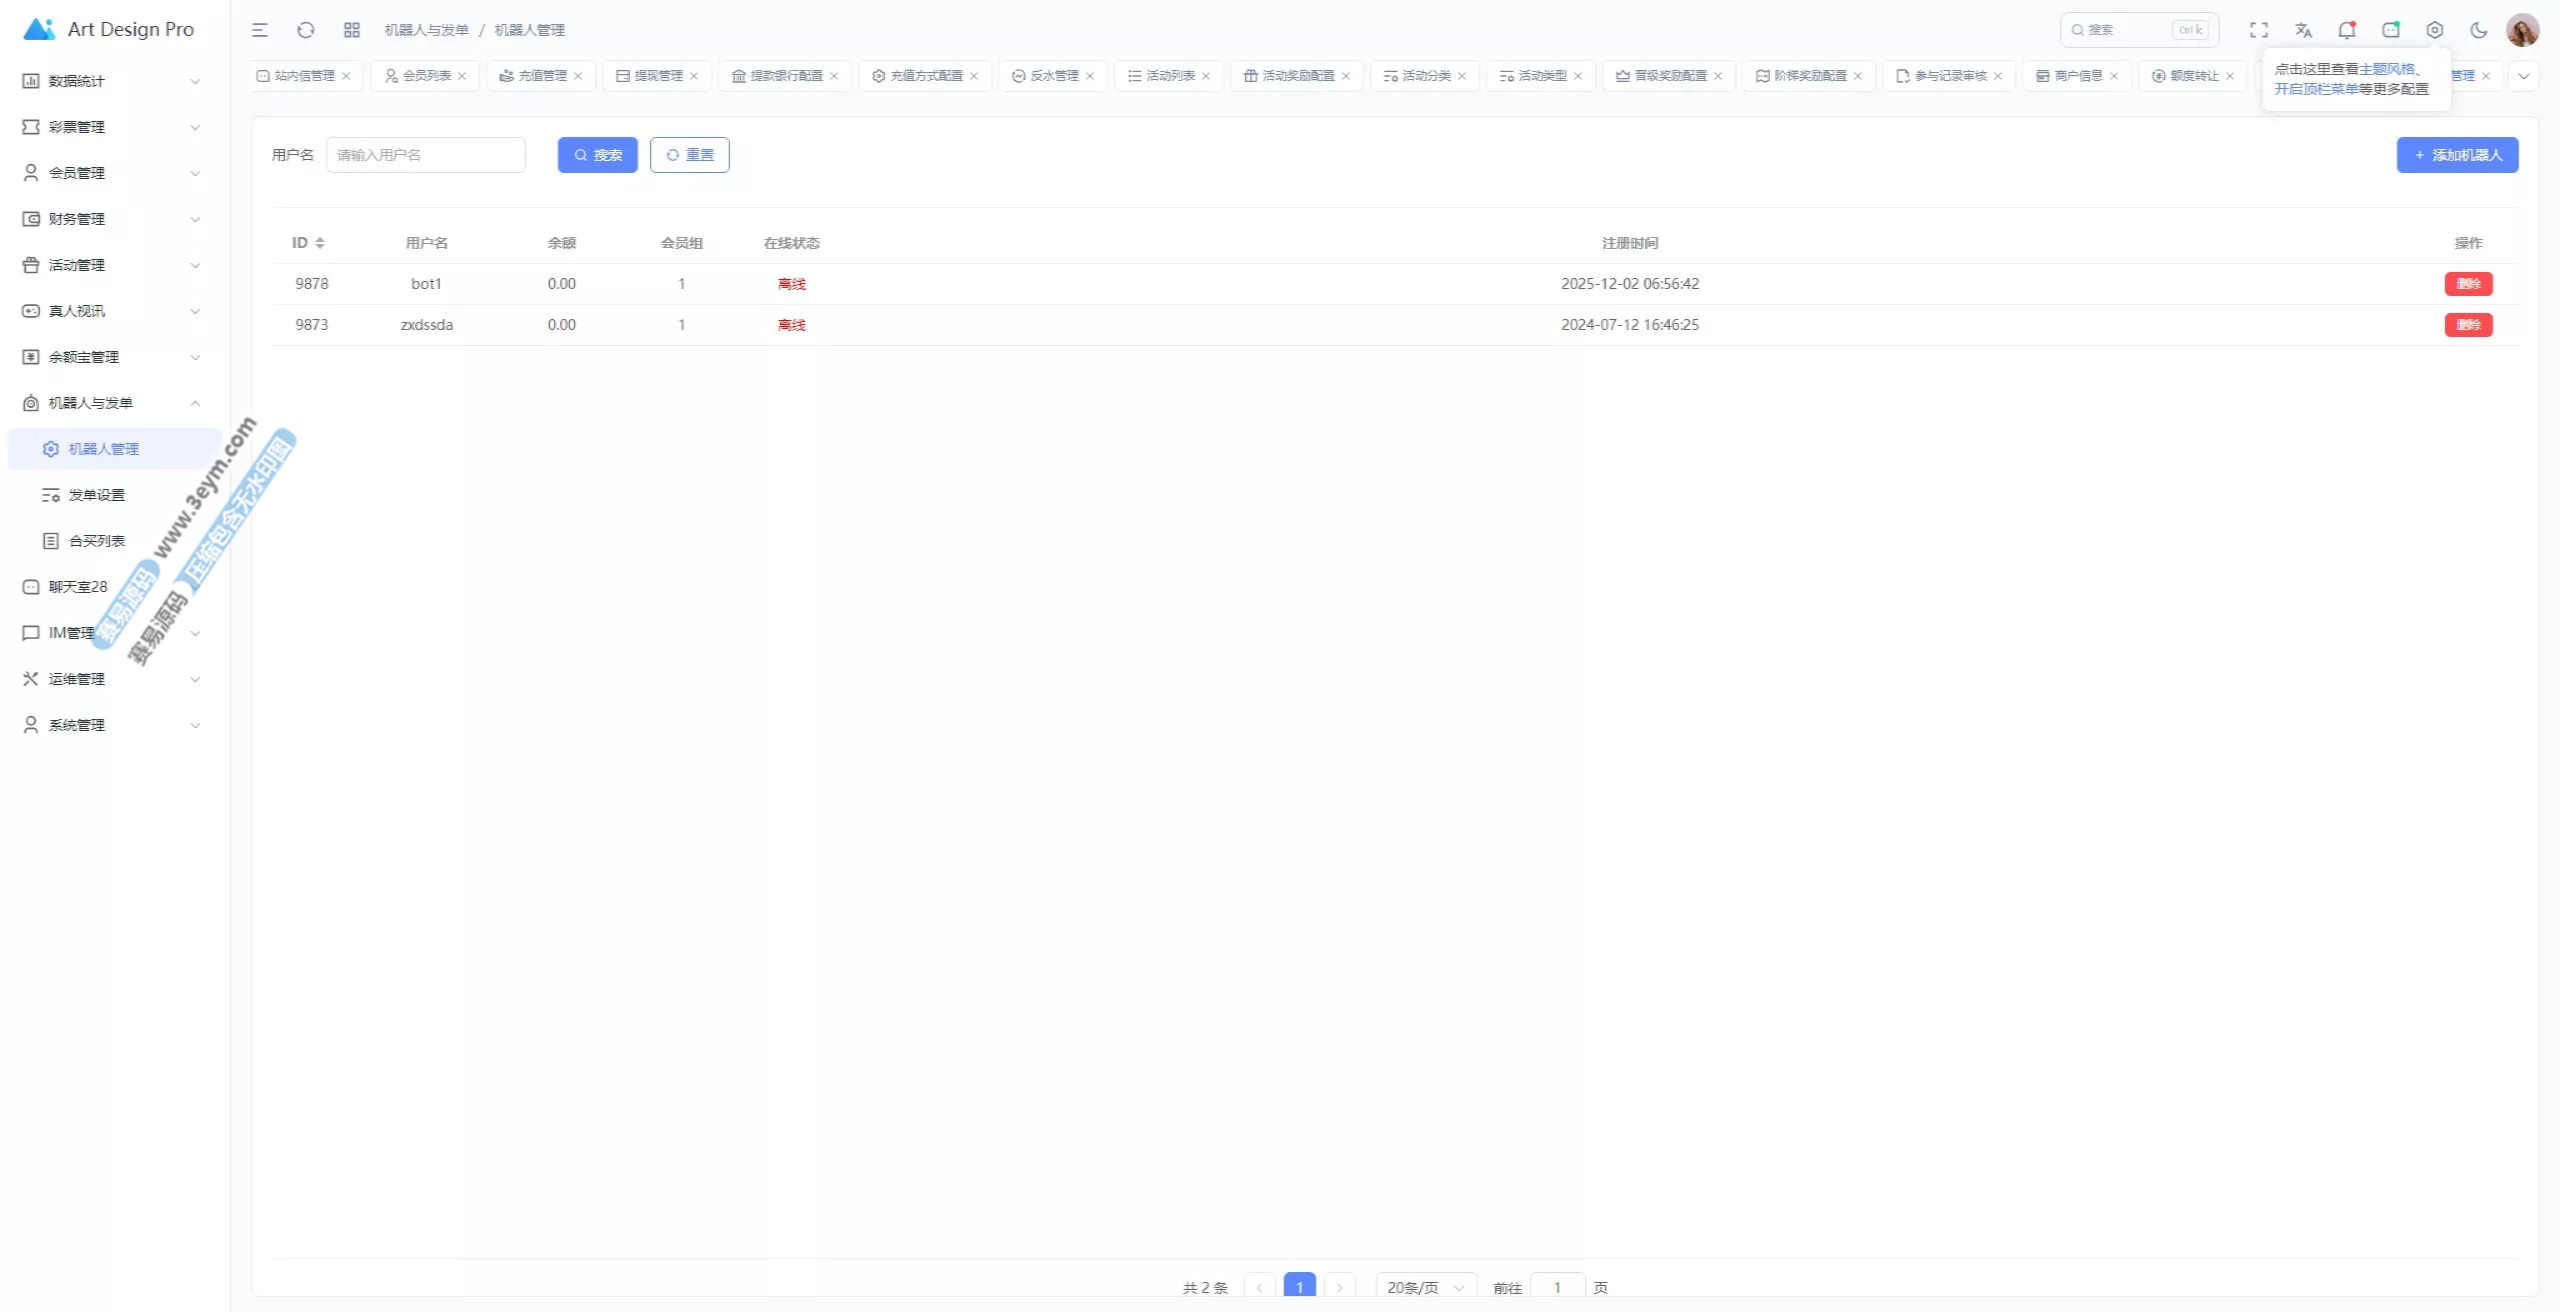Open the language translation switcher

(2303, 30)
